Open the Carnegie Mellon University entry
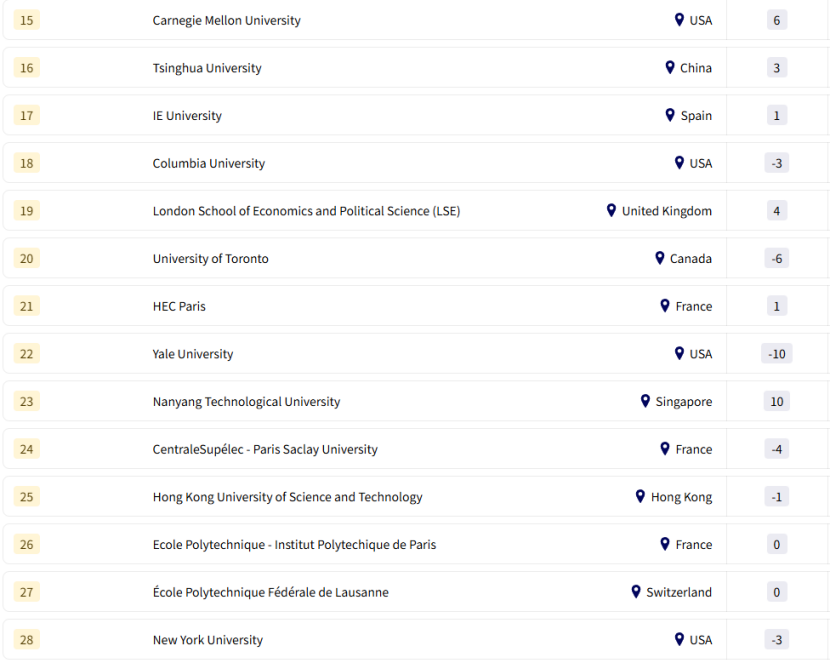 (226, 20)
